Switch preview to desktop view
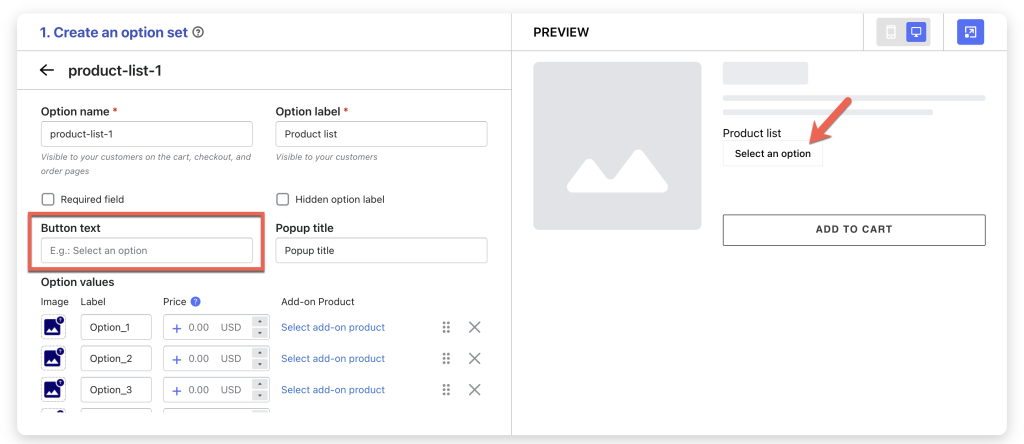The image size is (1024, 444). tap(916, 32)
